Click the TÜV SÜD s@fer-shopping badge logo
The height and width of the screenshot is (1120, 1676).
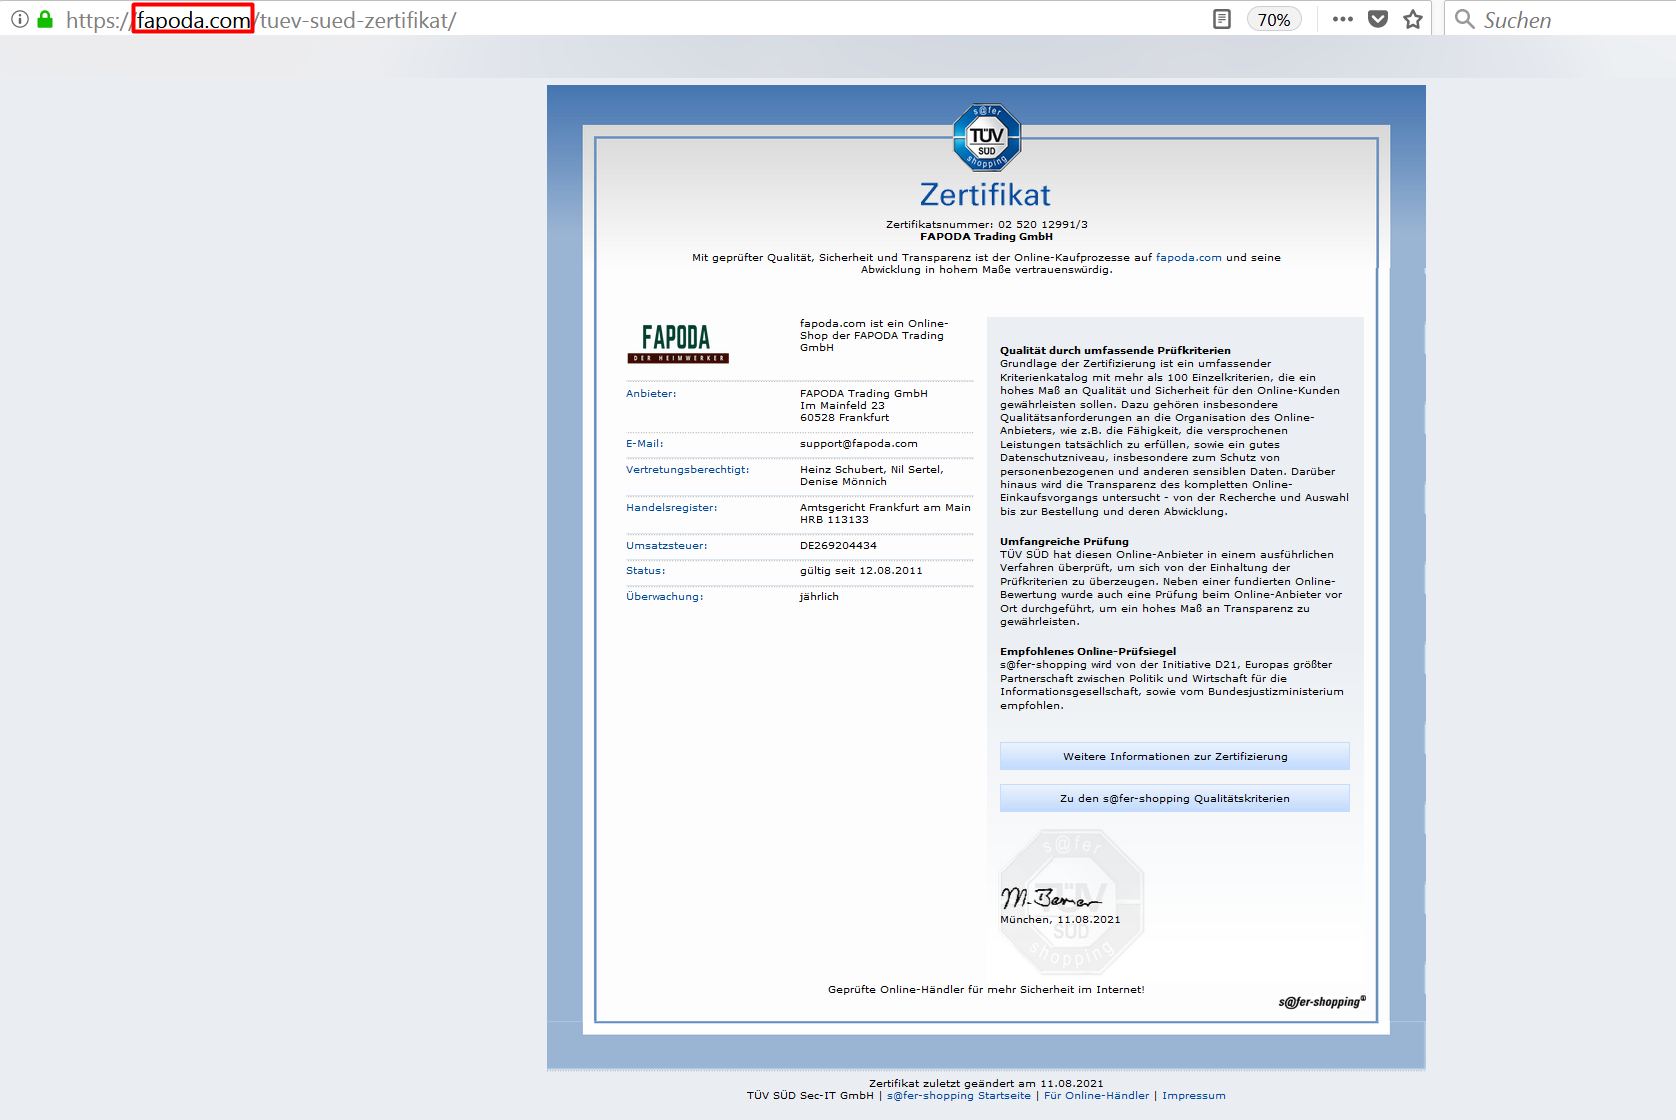coord(987,138)
